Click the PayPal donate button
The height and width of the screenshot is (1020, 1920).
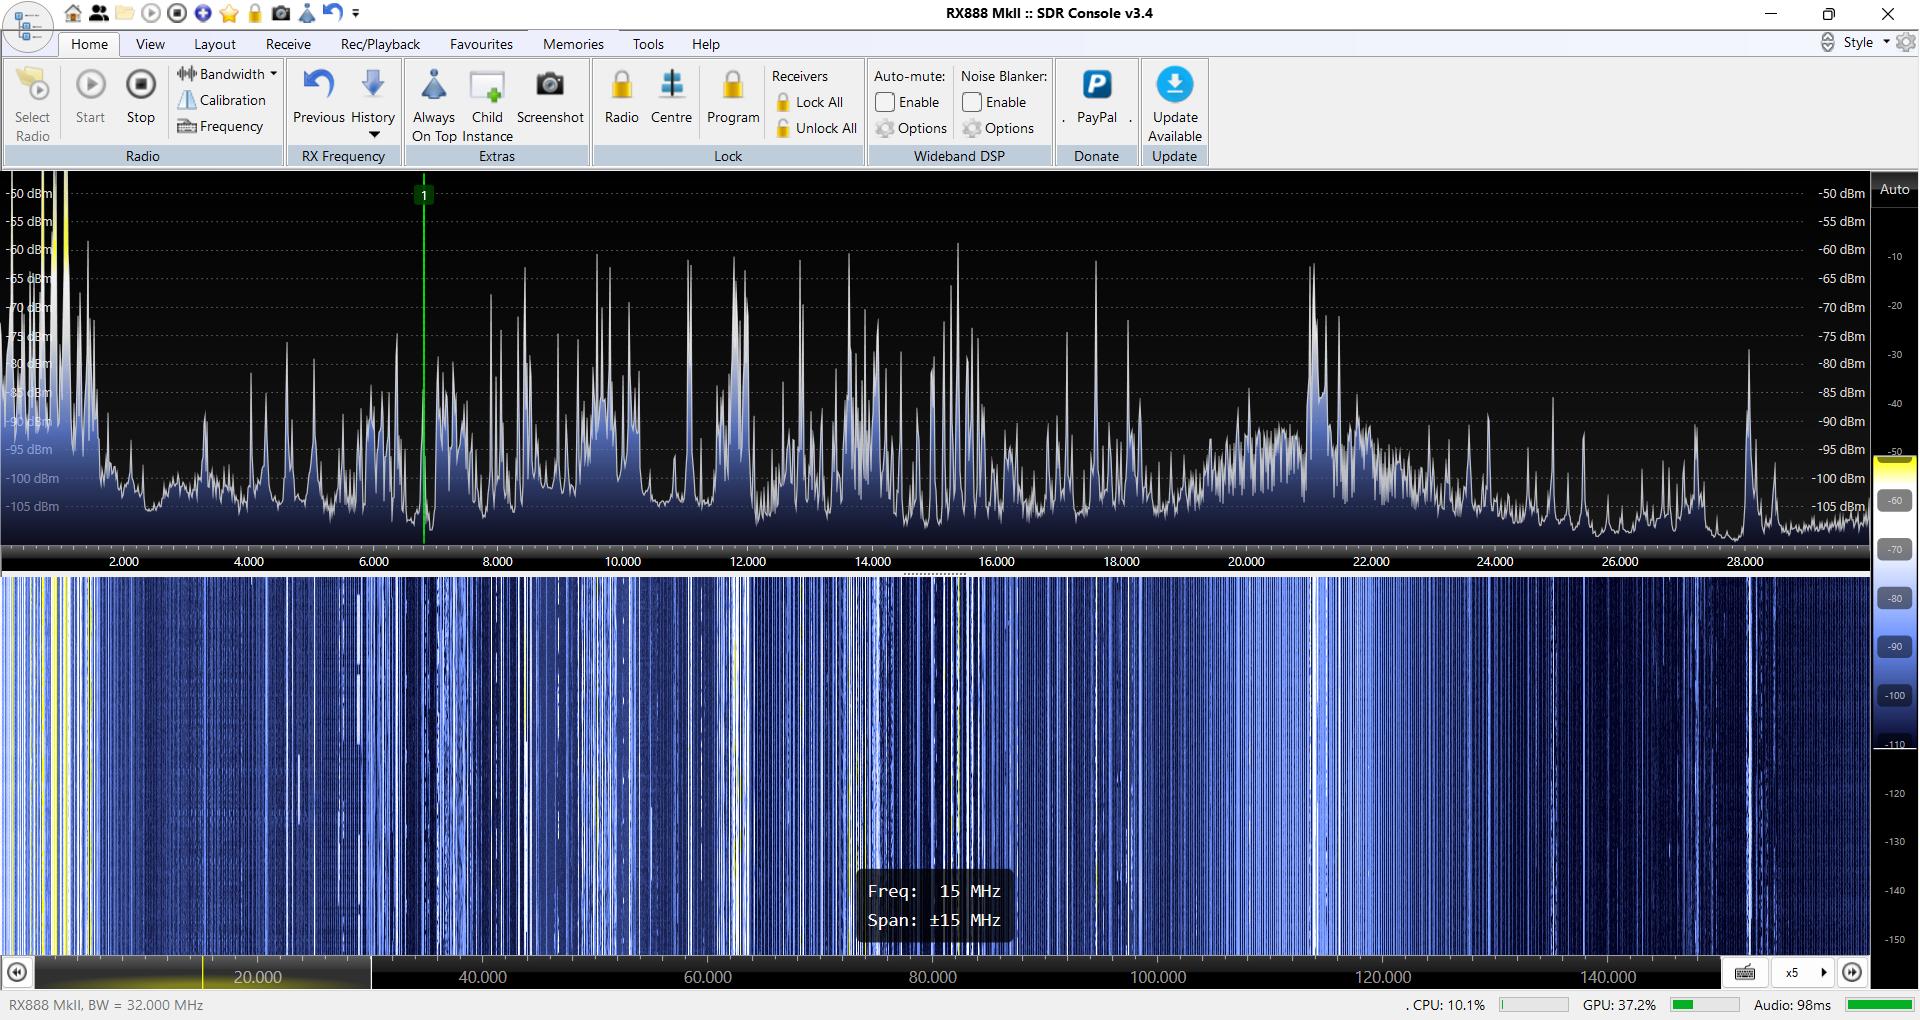(x=1097, y=97)
